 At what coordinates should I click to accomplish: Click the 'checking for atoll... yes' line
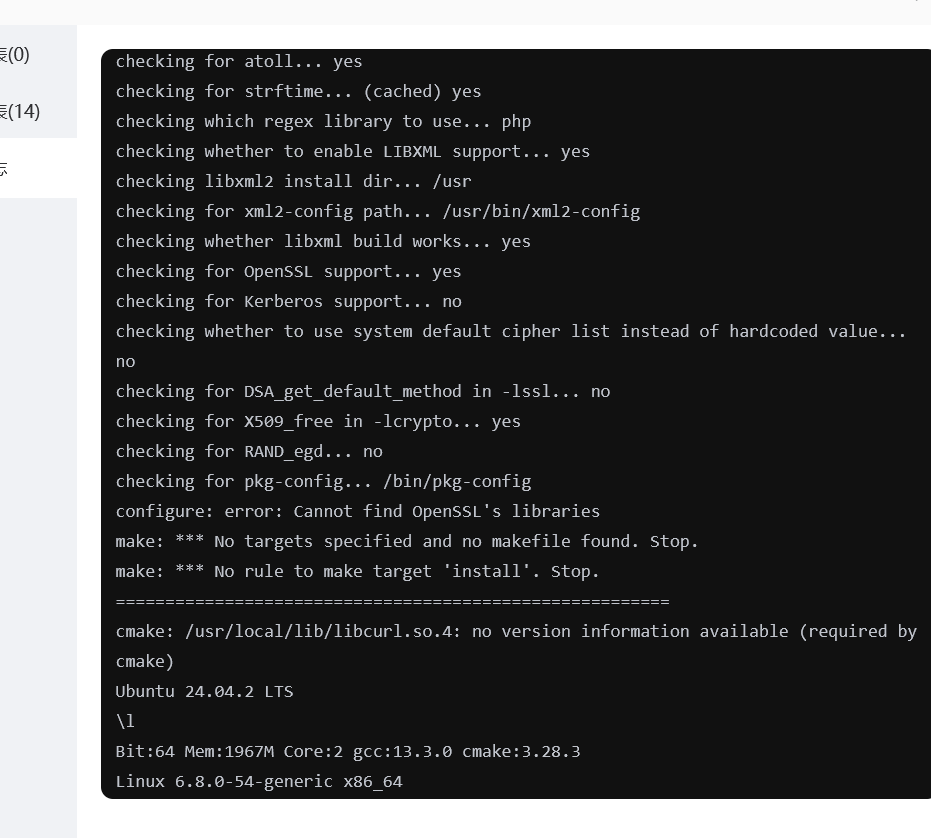[239, 62]
